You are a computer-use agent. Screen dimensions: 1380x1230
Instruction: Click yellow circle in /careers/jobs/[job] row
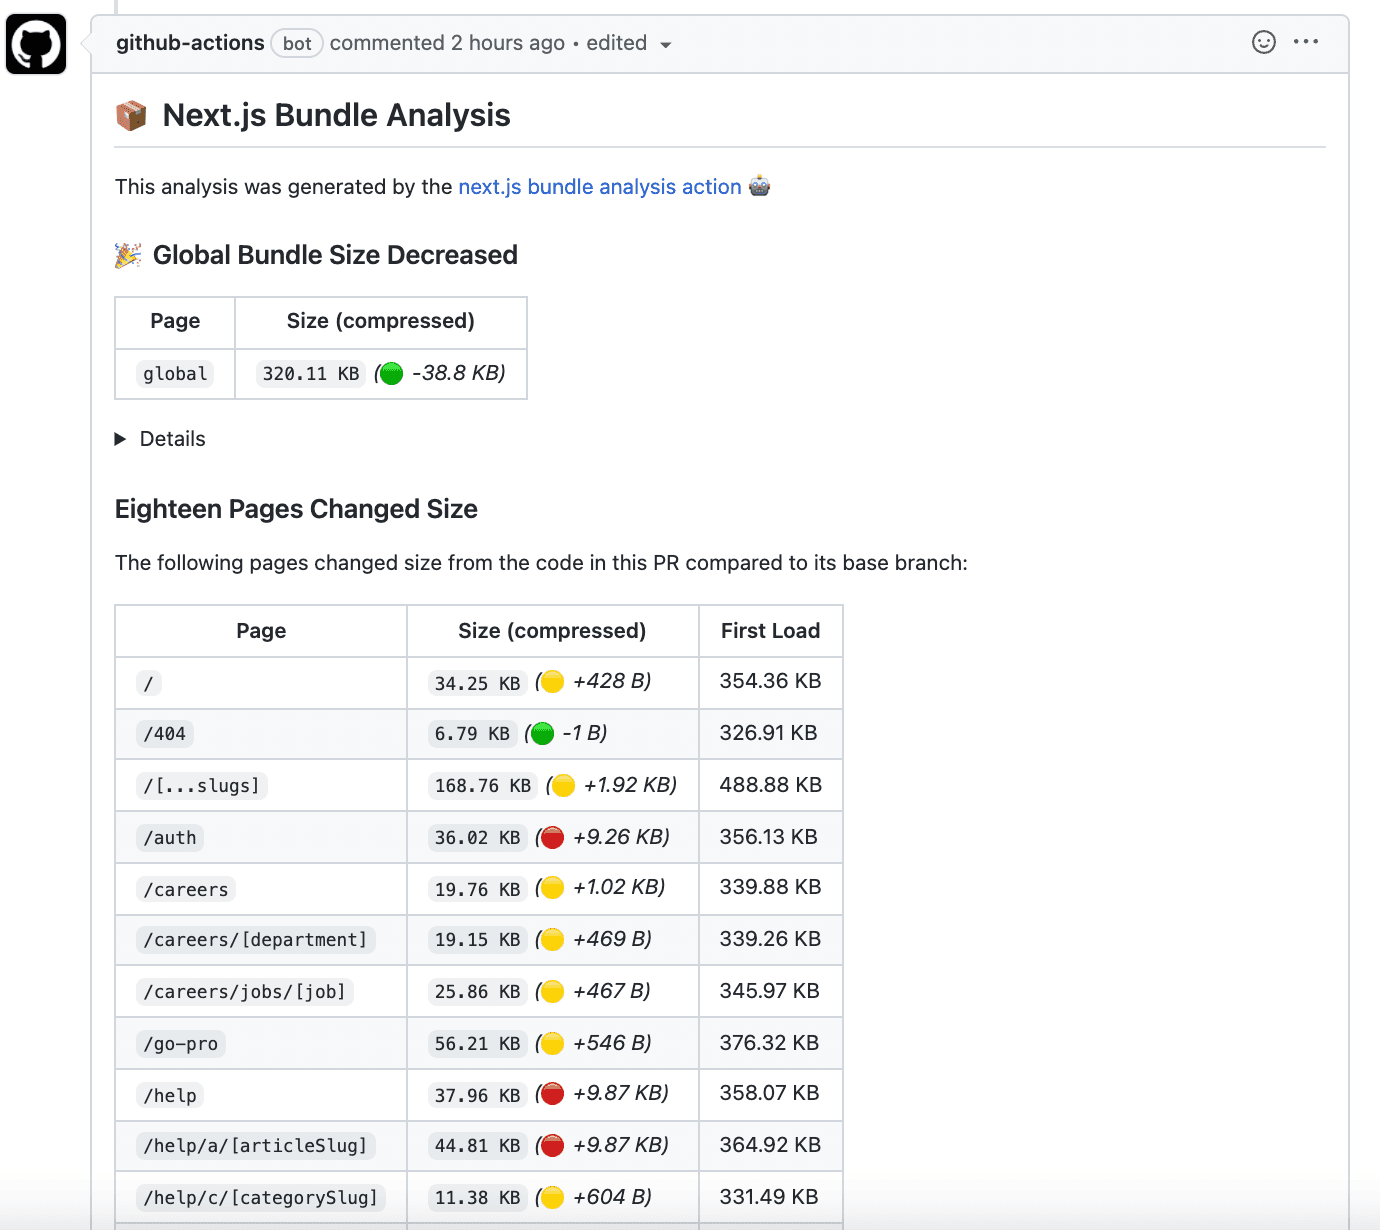(x=552, y=992)
